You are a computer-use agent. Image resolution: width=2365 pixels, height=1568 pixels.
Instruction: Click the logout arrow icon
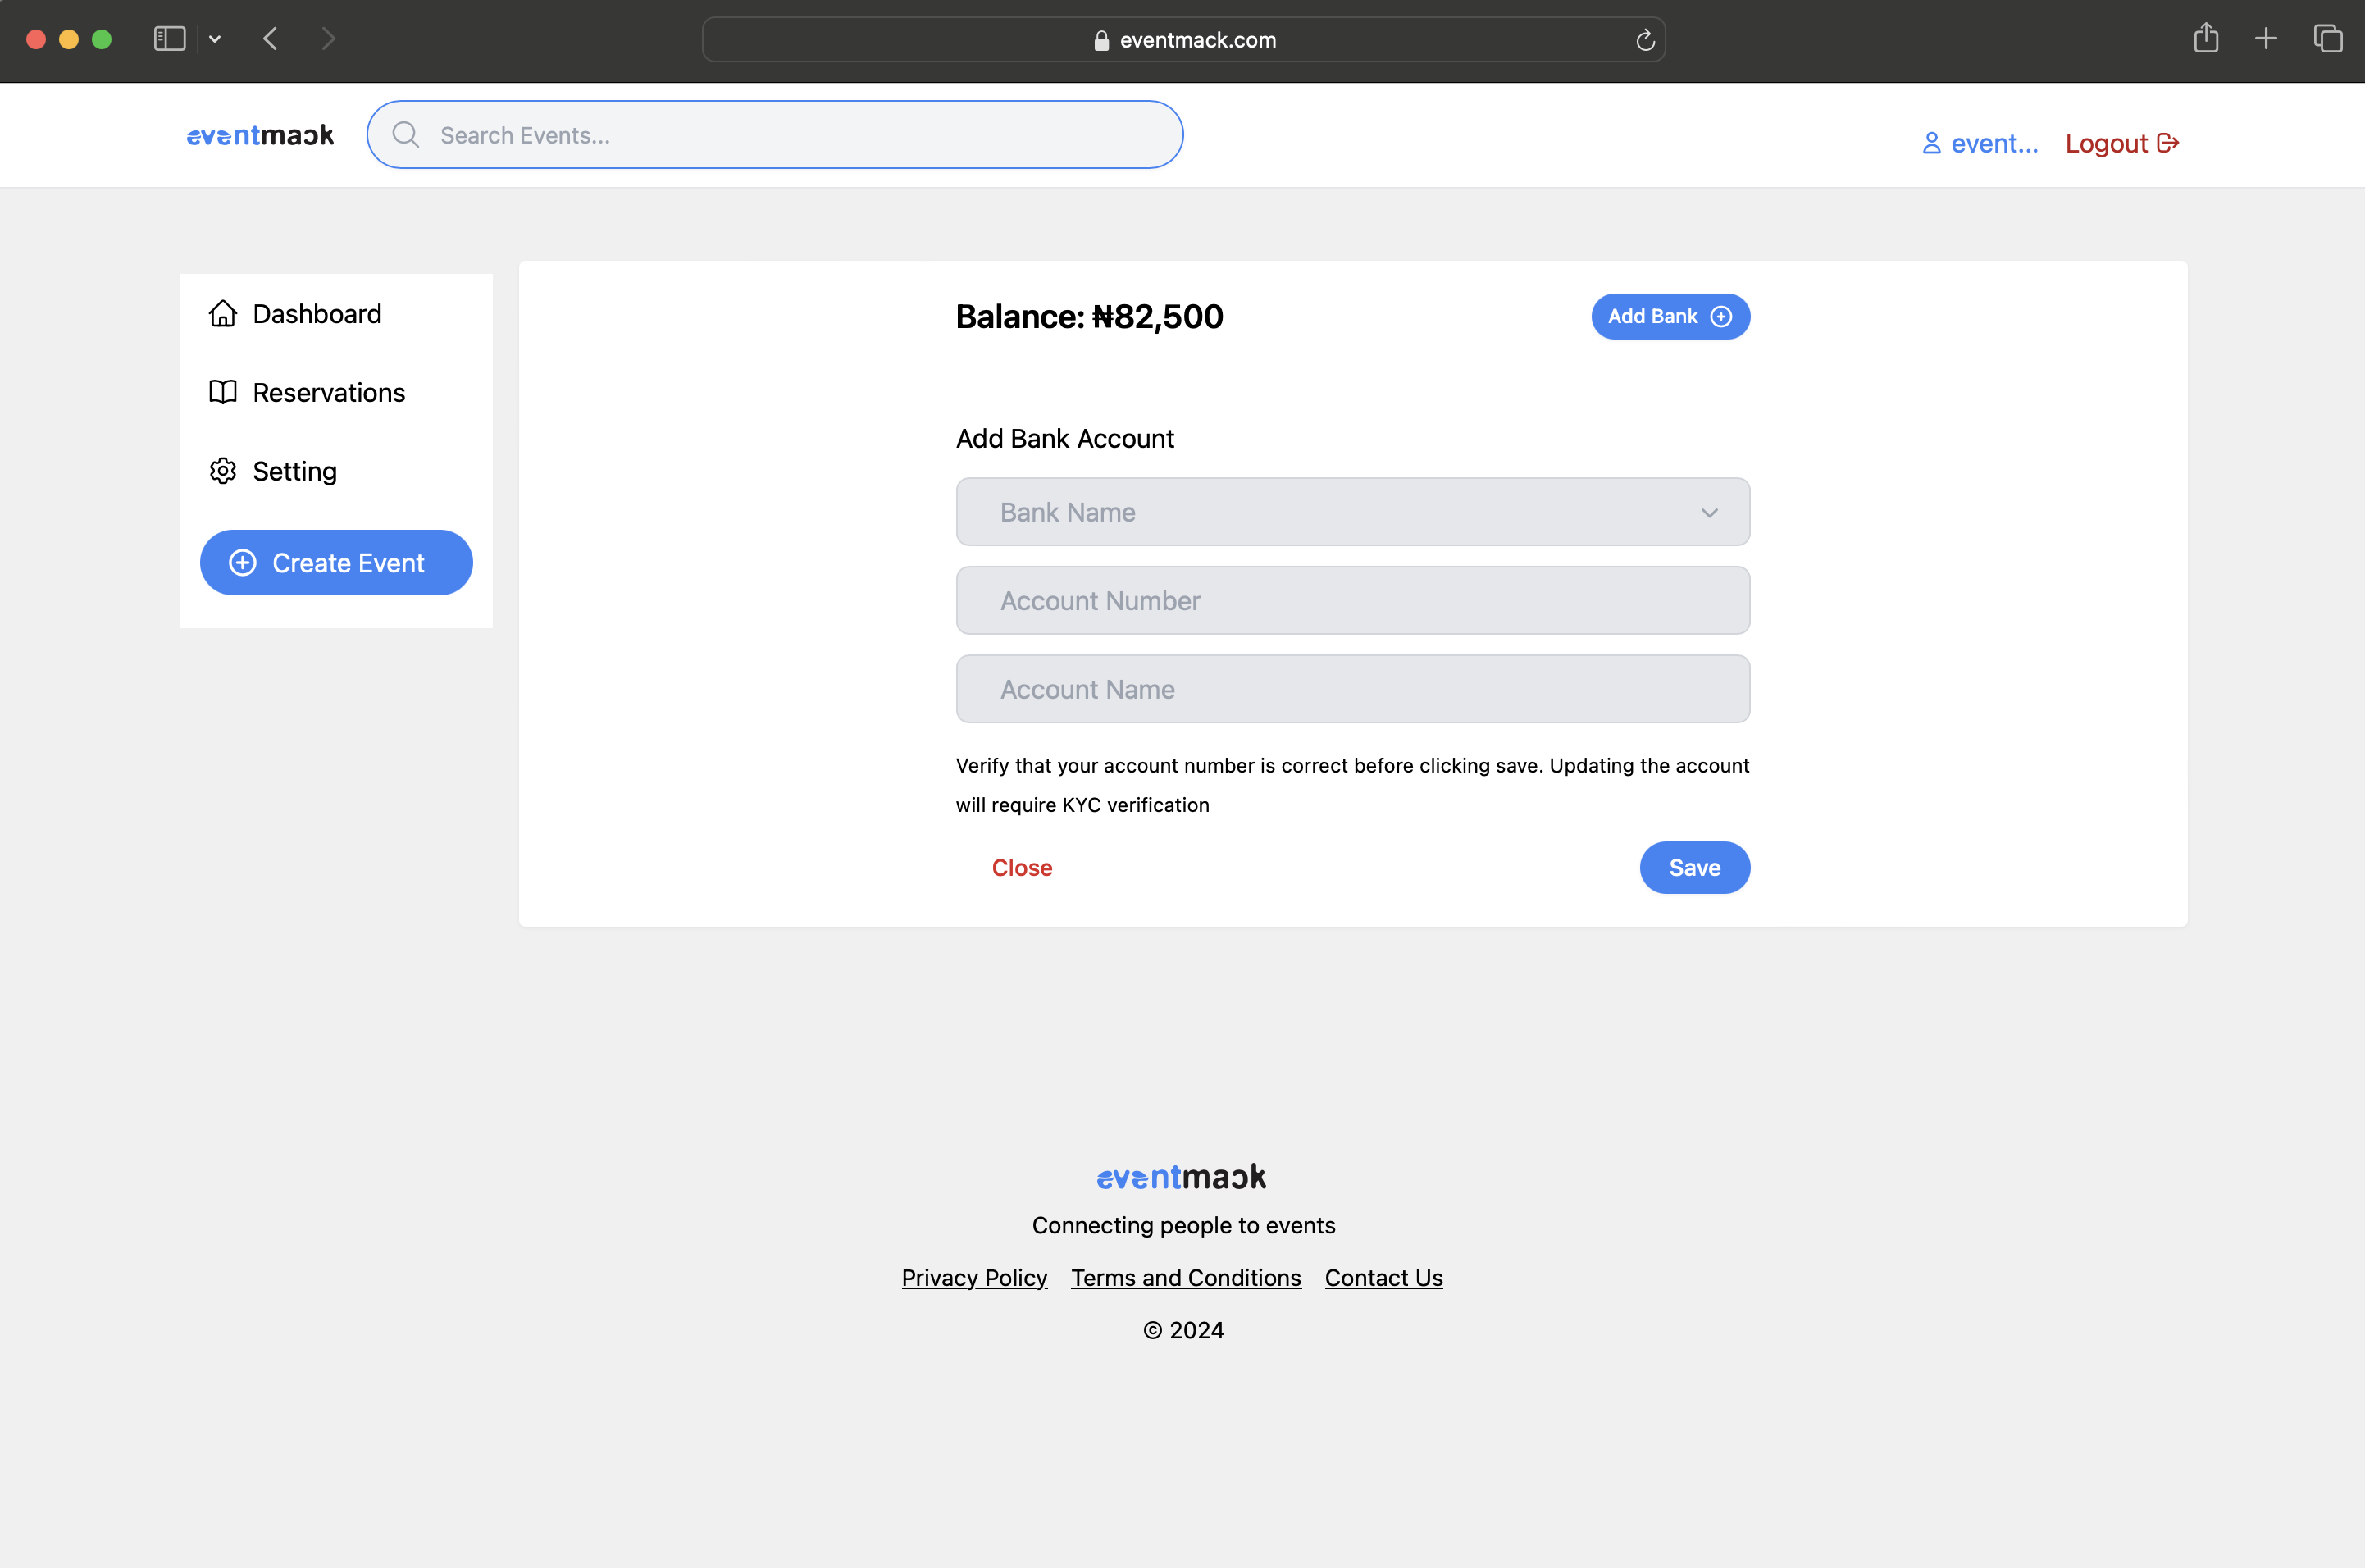tap(2168, 143)
